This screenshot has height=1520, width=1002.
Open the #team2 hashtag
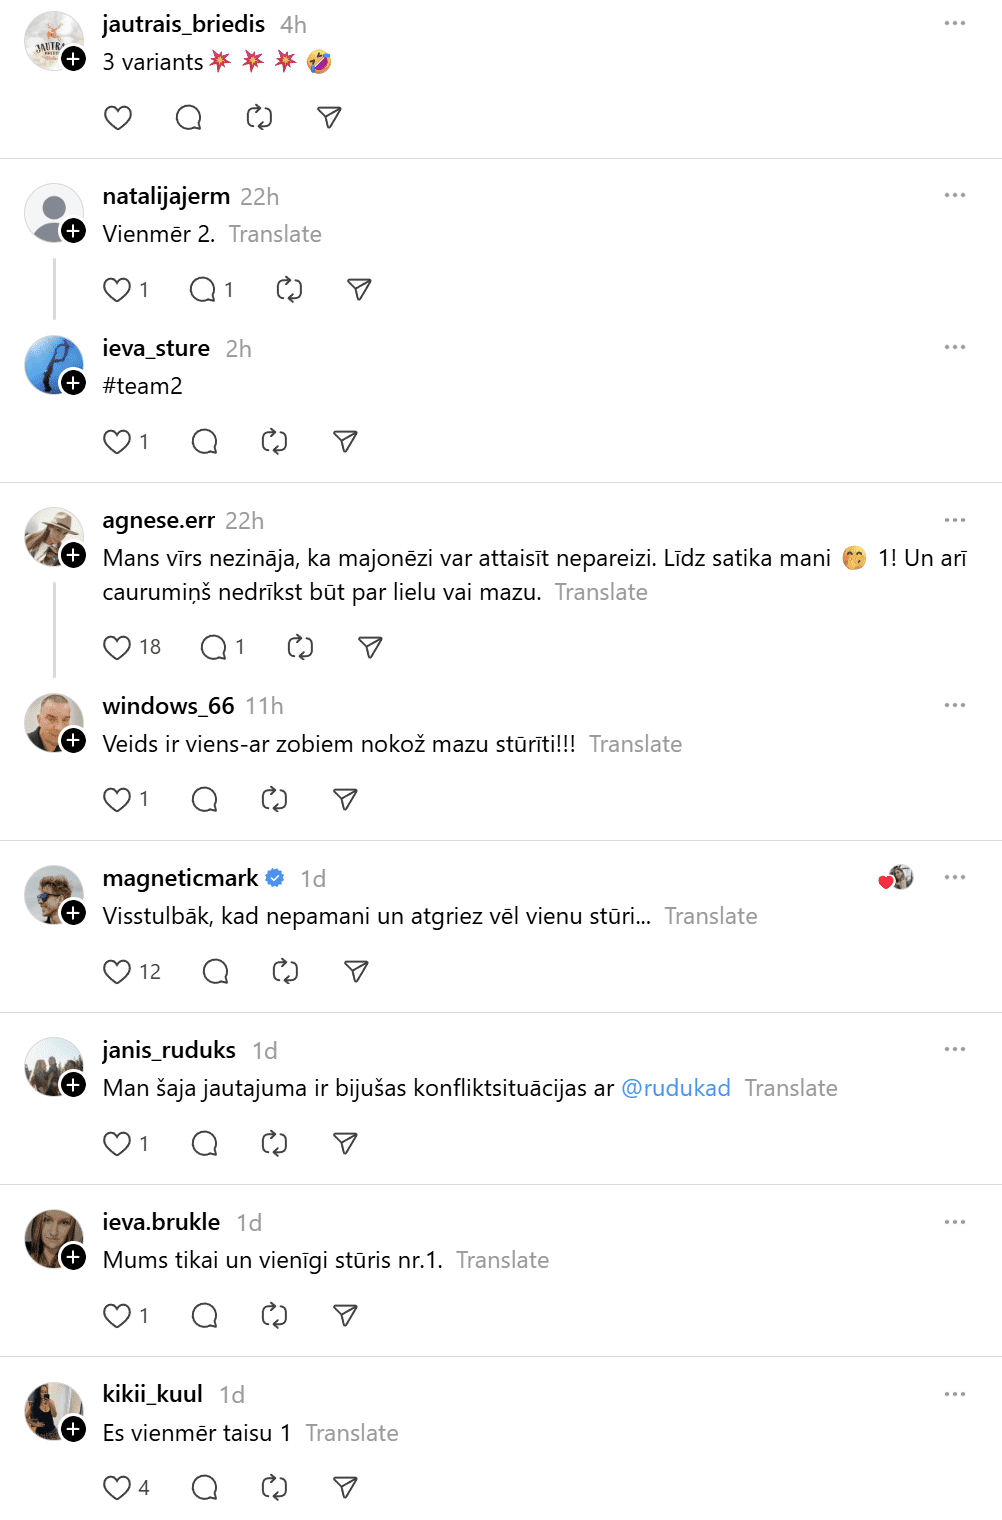point(143,386)
